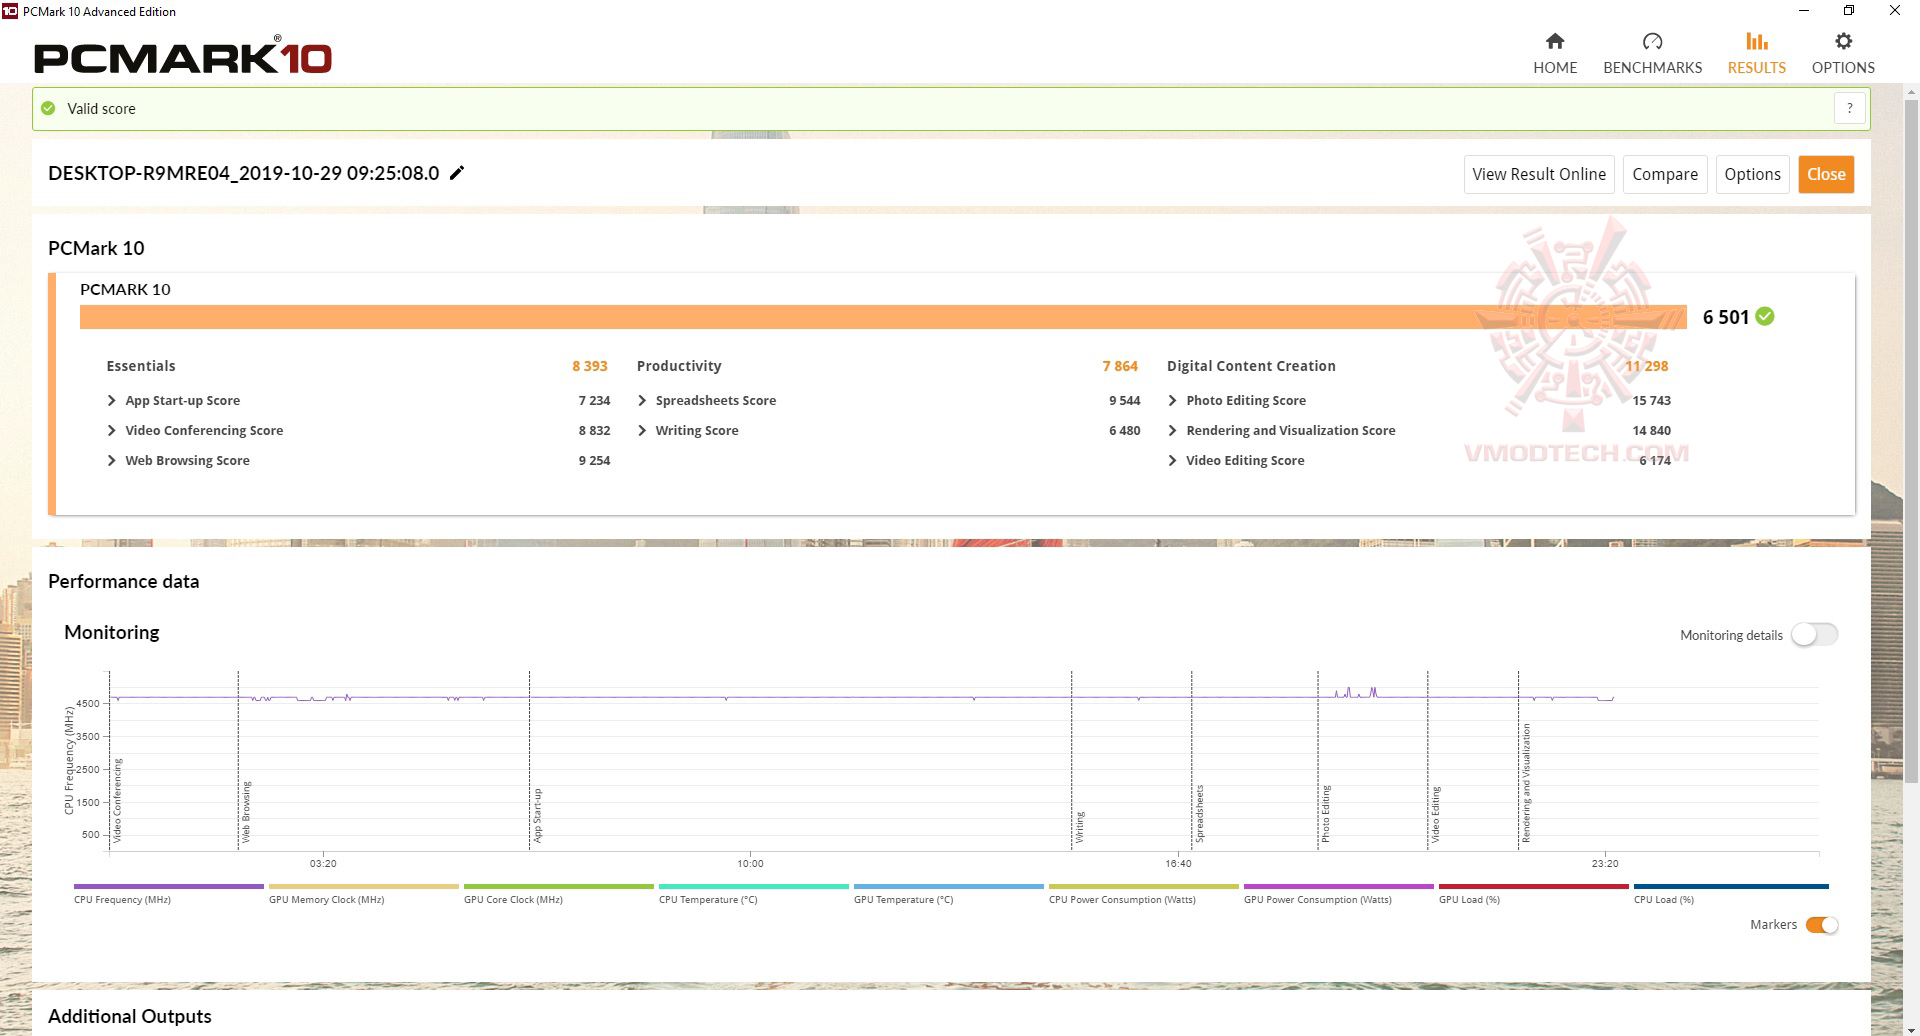Click the Spreadsheets score value 9 544
1920x1036 pixels.
pyautogui.click(x=1124, y=400)
